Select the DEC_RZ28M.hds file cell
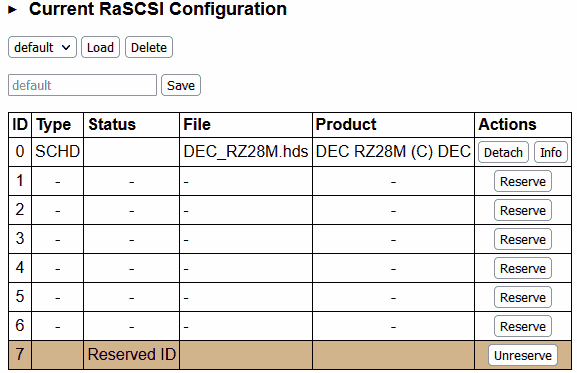The width and height of the screenshot is (577, 373). (246, 152)
